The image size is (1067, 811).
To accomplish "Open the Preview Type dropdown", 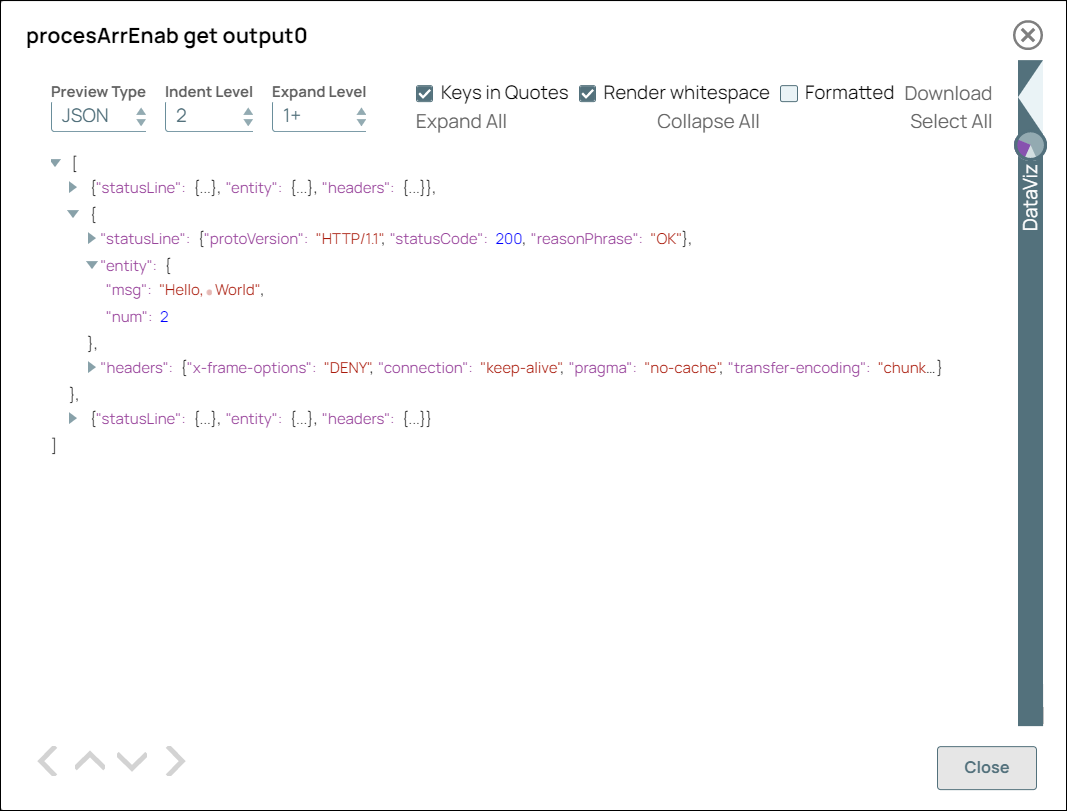I will point(98,116).
